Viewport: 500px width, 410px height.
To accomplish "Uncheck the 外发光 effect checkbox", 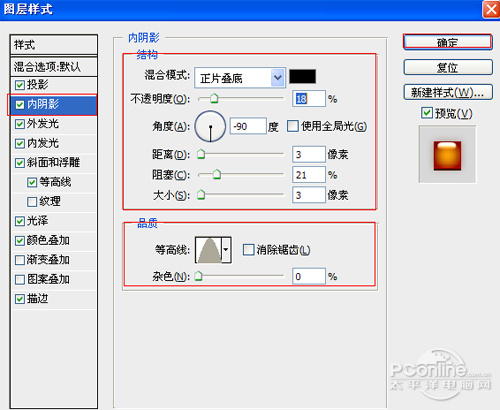I will point(20,124).
